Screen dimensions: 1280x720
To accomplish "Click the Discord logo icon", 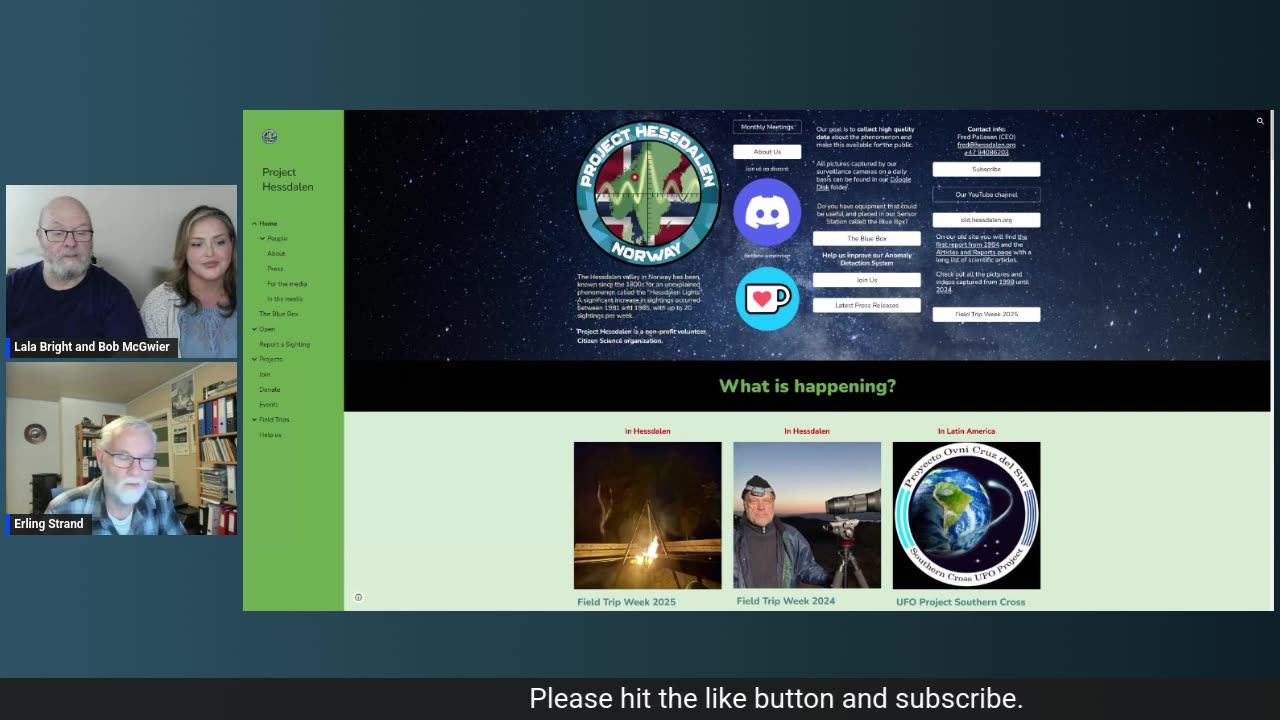I will tap(767, 212).
